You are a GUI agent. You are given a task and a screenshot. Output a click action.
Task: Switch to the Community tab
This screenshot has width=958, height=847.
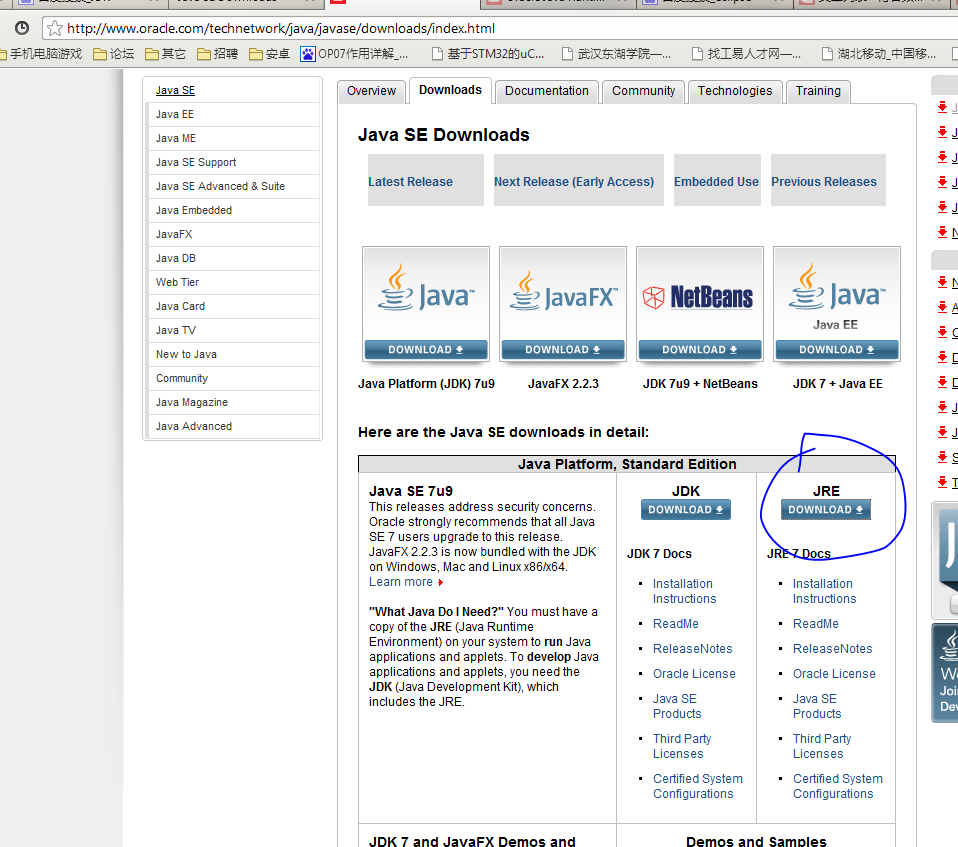(x=643, y=91)
